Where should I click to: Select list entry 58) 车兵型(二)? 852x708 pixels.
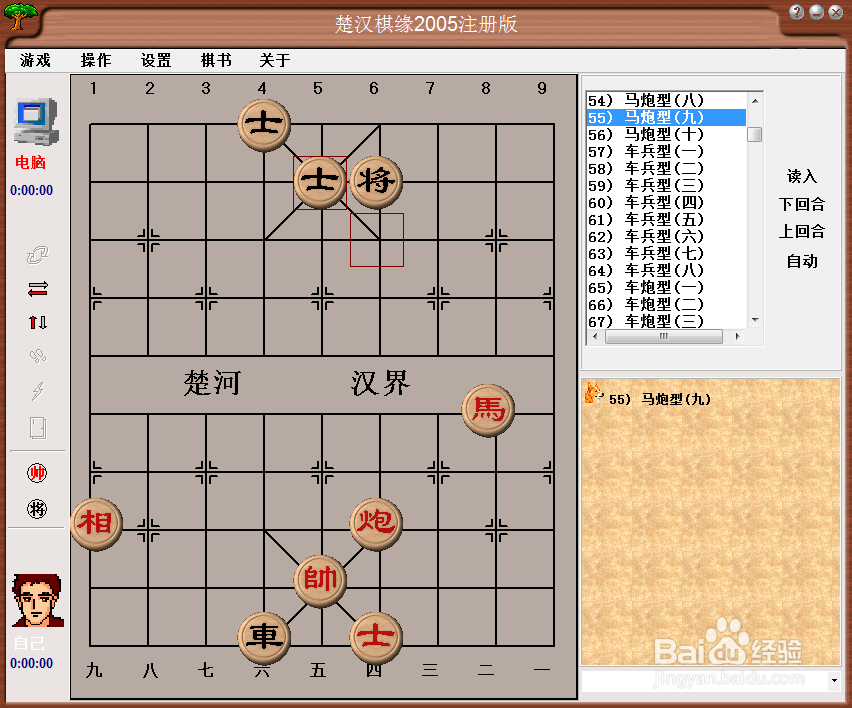(667, 168)
